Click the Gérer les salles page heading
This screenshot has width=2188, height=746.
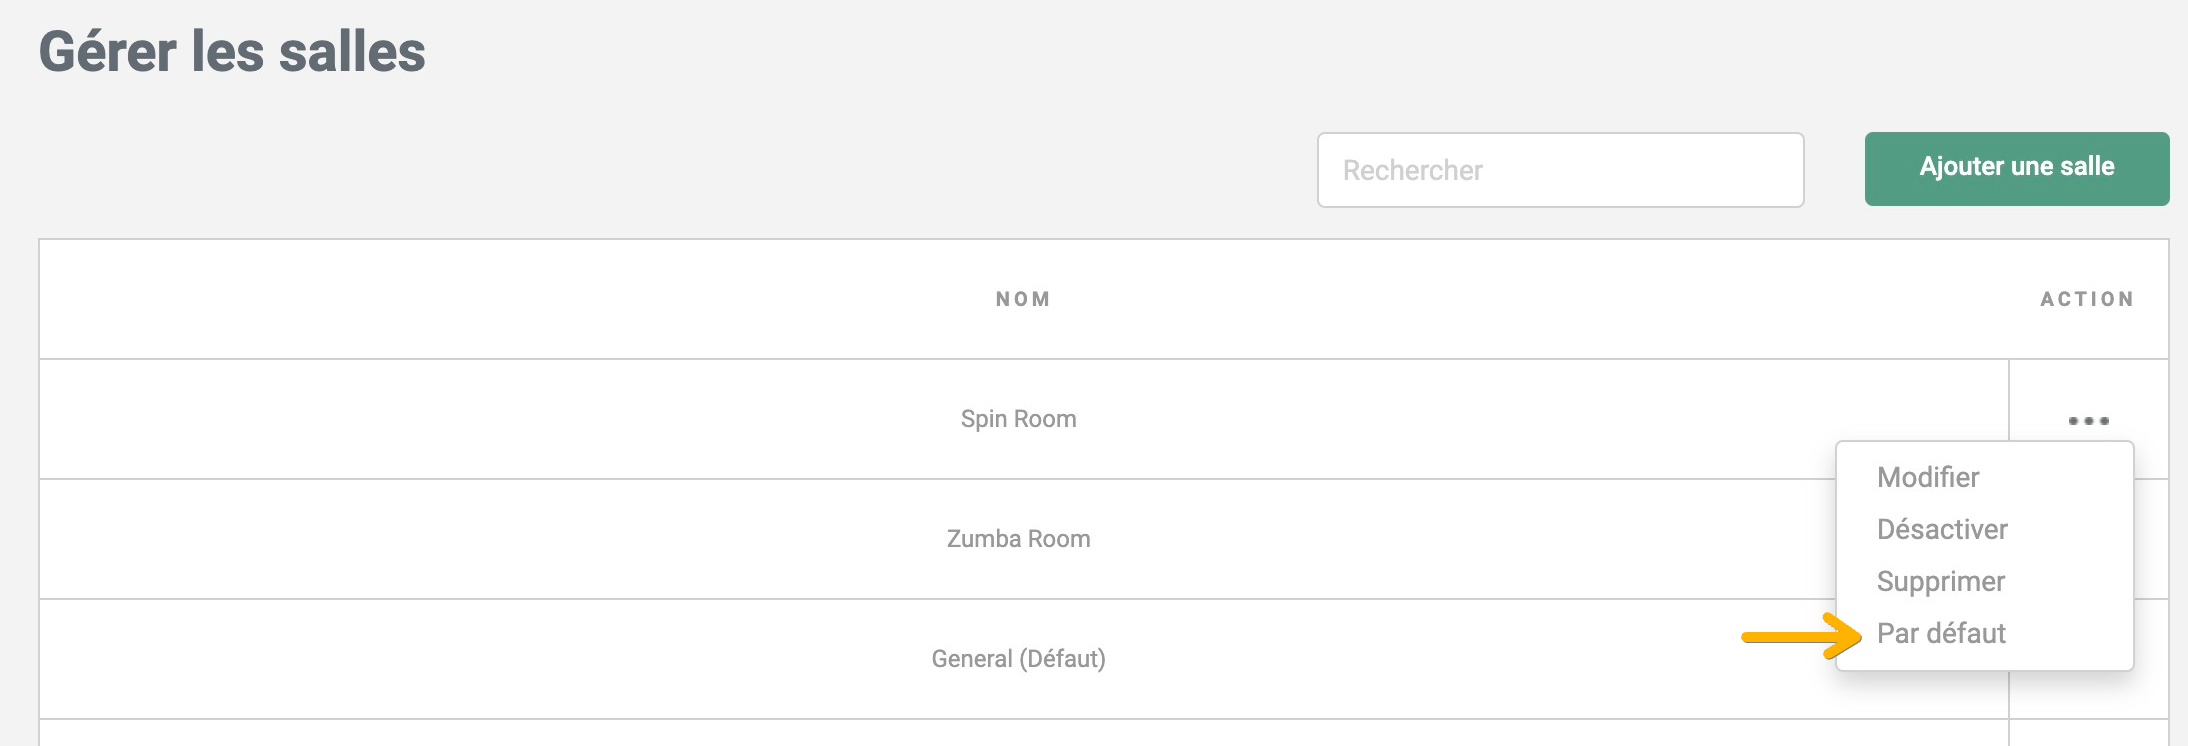click(x=232, y=52)
